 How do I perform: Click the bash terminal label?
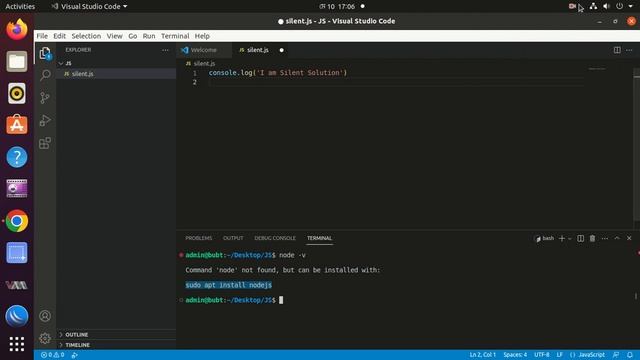pos(544,238)
